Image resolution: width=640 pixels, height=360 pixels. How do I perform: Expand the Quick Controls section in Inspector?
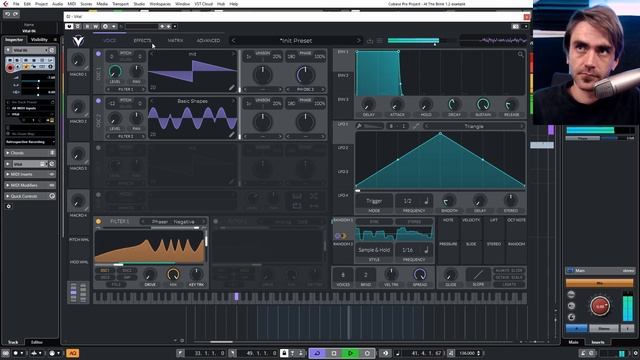(30, 196)
